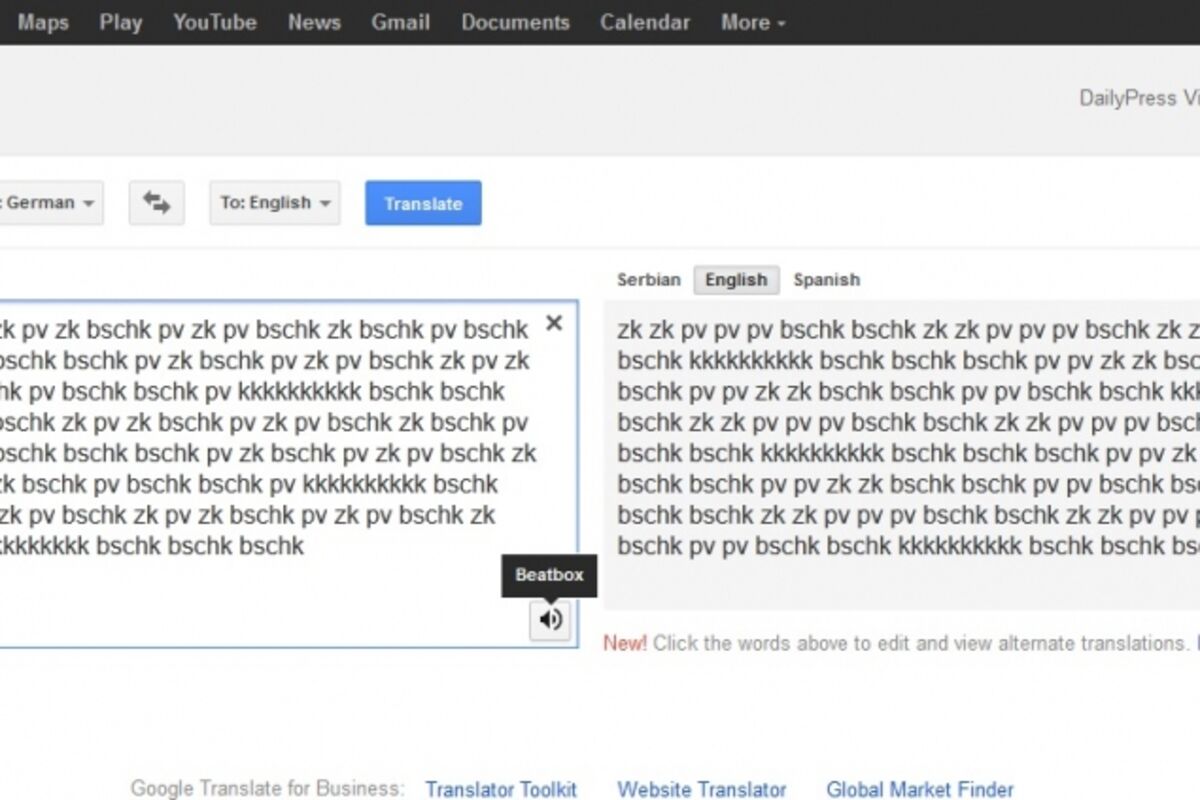This screenshot has height=800, width=1200.
Task: Clear source text with X icon
Action: [554, 323]
